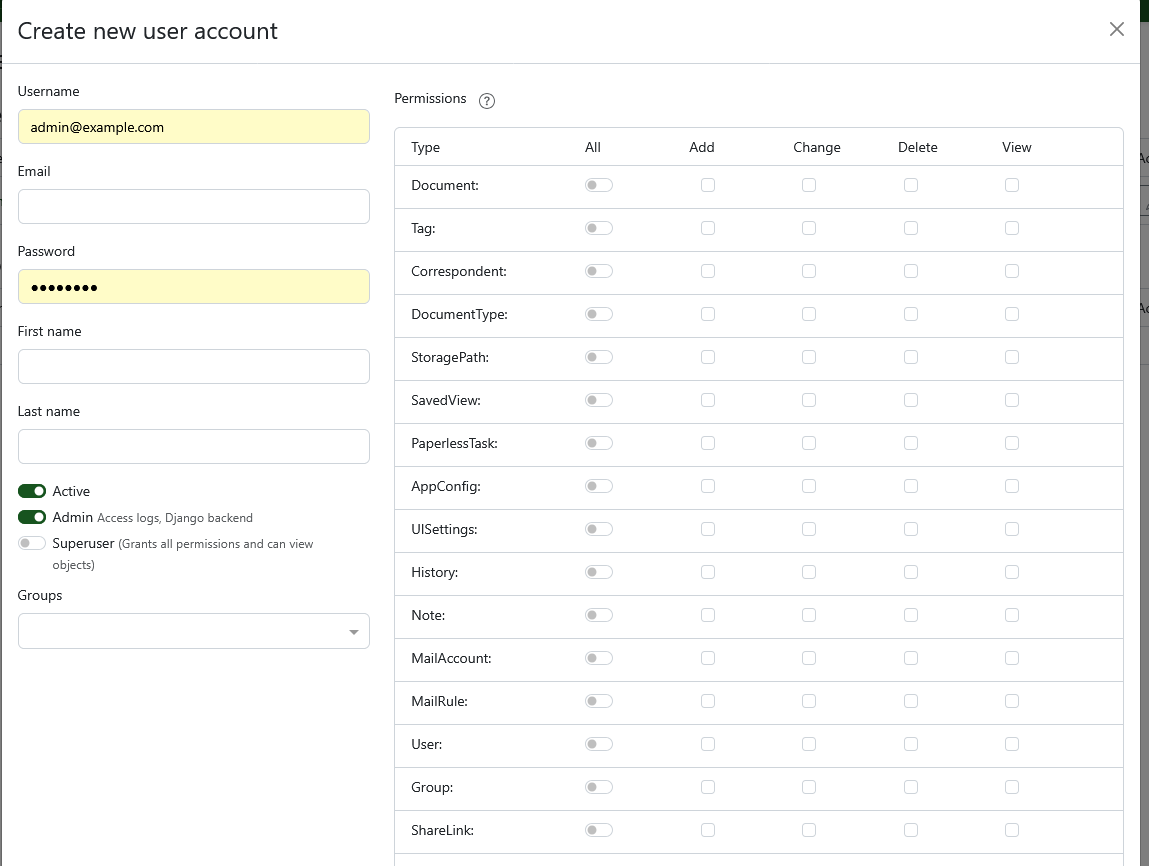Toggle All permissions for User
Screen dimensions: 1149x866
599,744
